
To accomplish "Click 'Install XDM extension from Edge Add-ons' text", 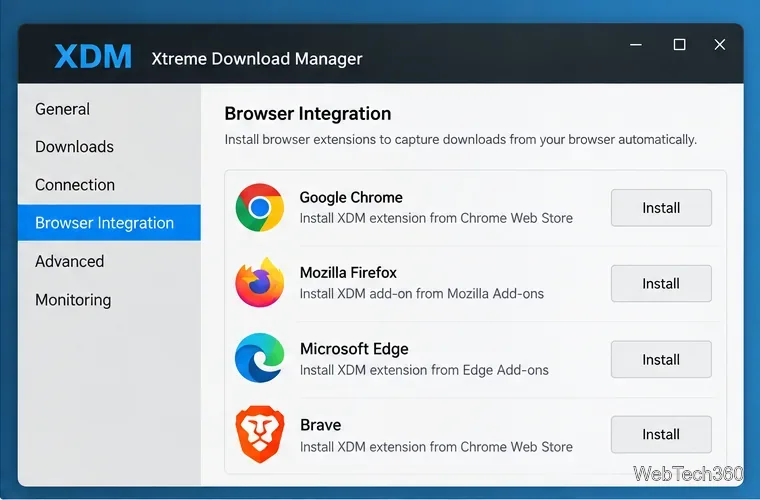I will [424, 370].
